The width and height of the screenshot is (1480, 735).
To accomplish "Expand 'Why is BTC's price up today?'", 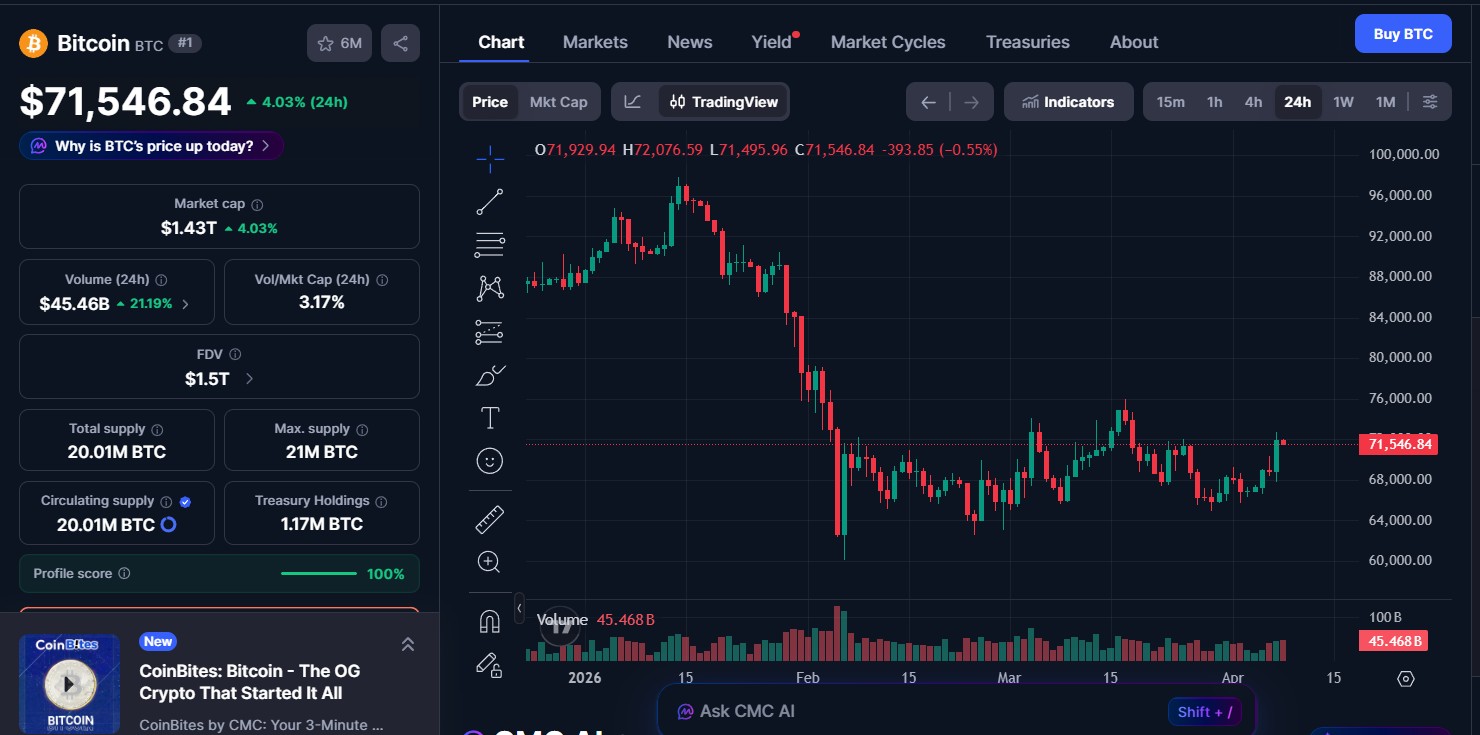I will (151, 145).
